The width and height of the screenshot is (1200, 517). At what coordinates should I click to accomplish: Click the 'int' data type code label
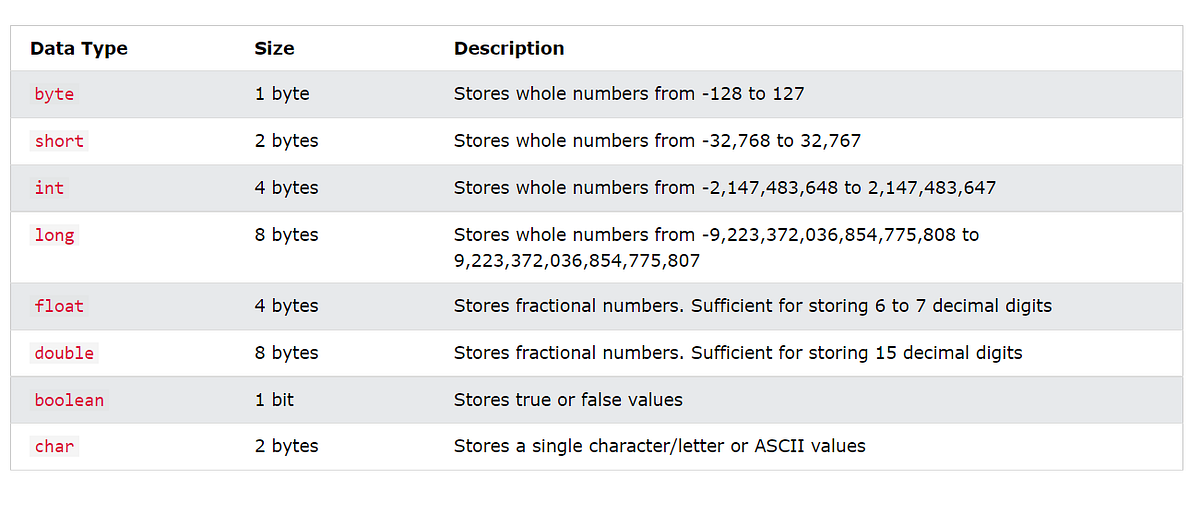pyautogui.click(x=49, y=188)
